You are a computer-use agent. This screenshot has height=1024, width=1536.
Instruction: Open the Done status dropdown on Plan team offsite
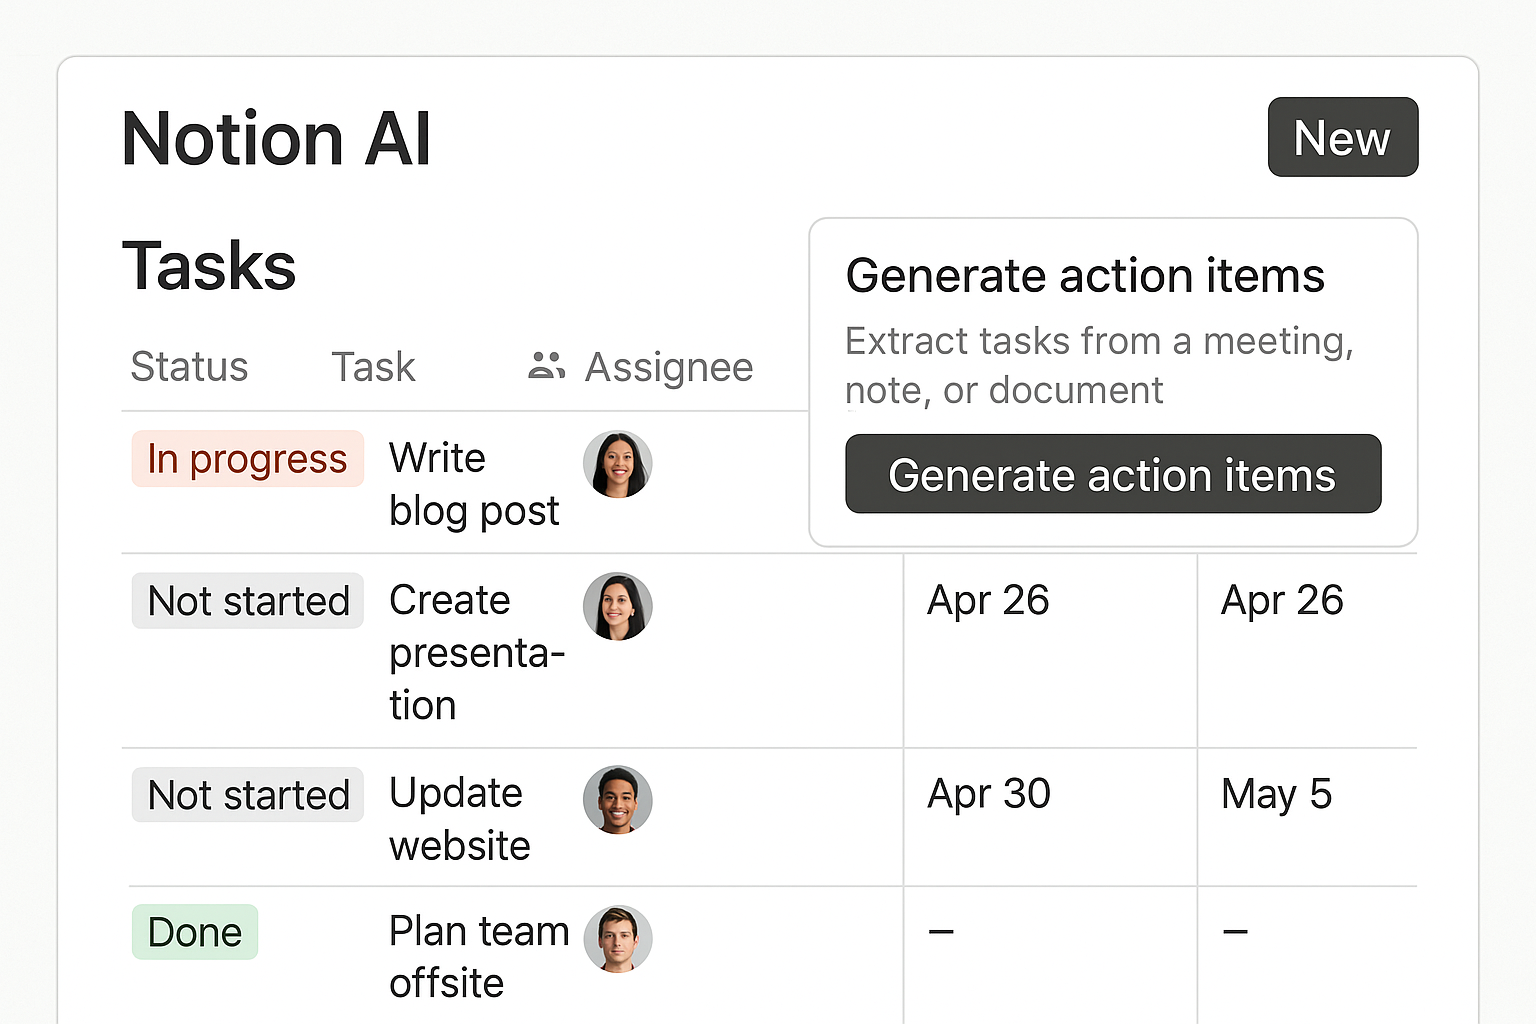pyautogui.click(x=194, y=931)
